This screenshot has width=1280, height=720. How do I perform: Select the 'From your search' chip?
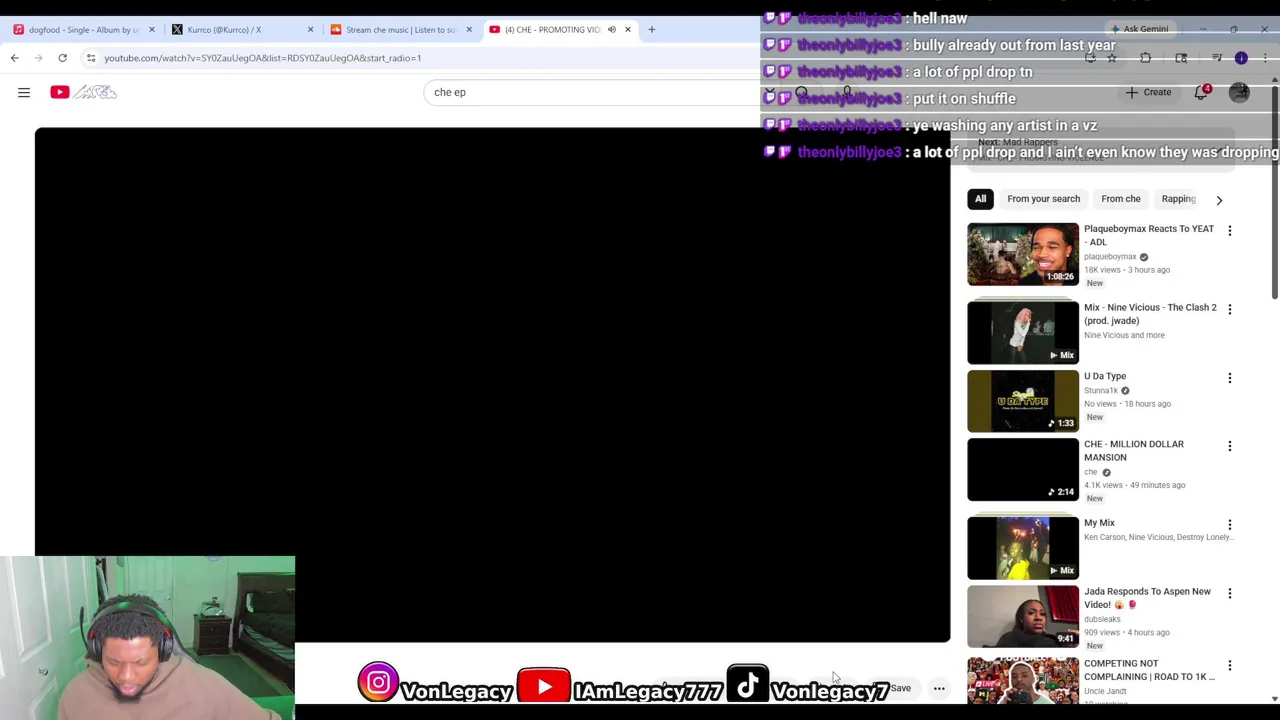(1044, 199)
